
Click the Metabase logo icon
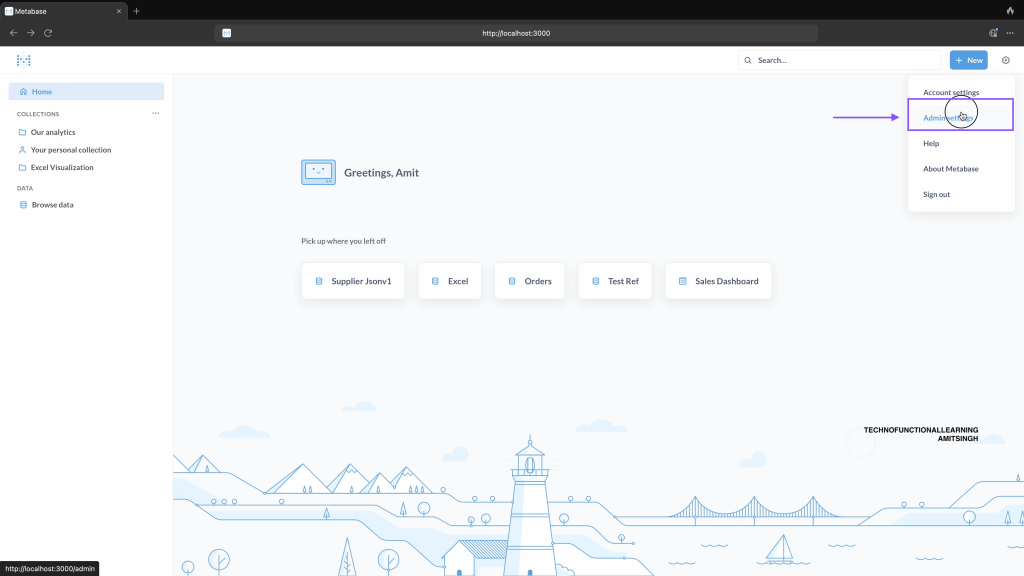click(24, 61)
